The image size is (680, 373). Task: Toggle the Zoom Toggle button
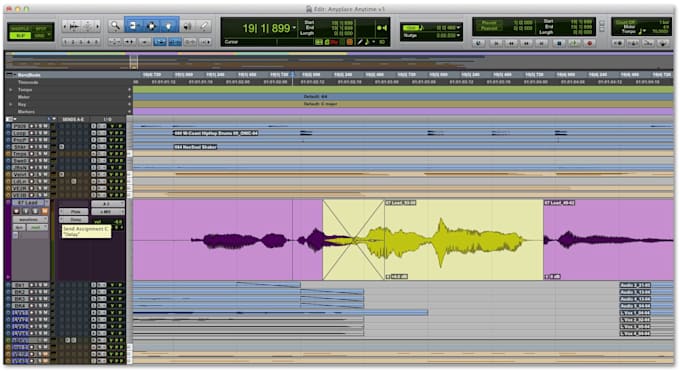click(114, 42)
